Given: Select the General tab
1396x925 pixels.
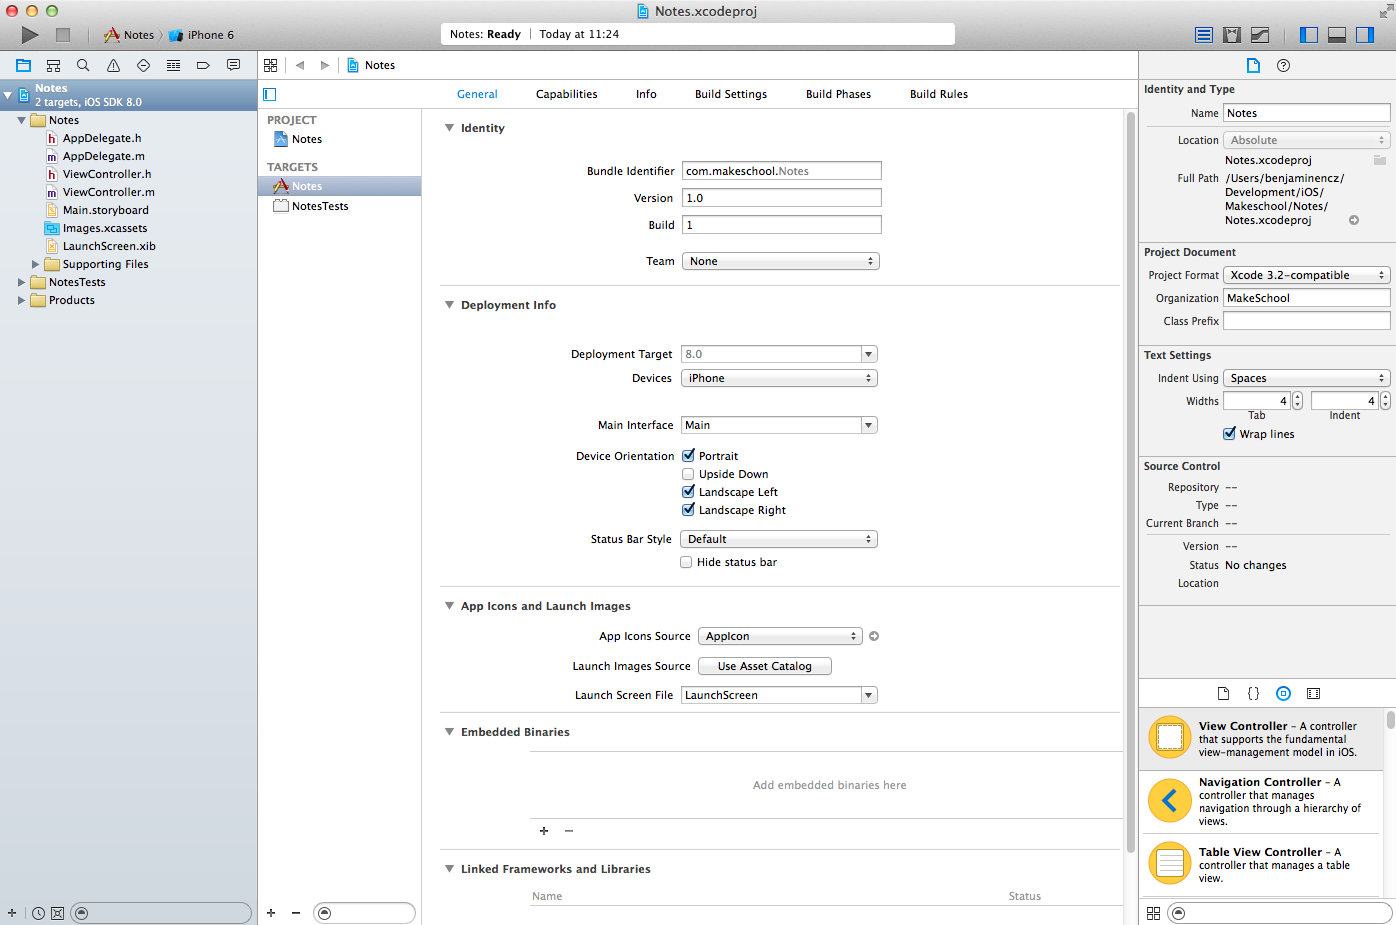Looking at the screenshot, I should (x=477, y=94).
